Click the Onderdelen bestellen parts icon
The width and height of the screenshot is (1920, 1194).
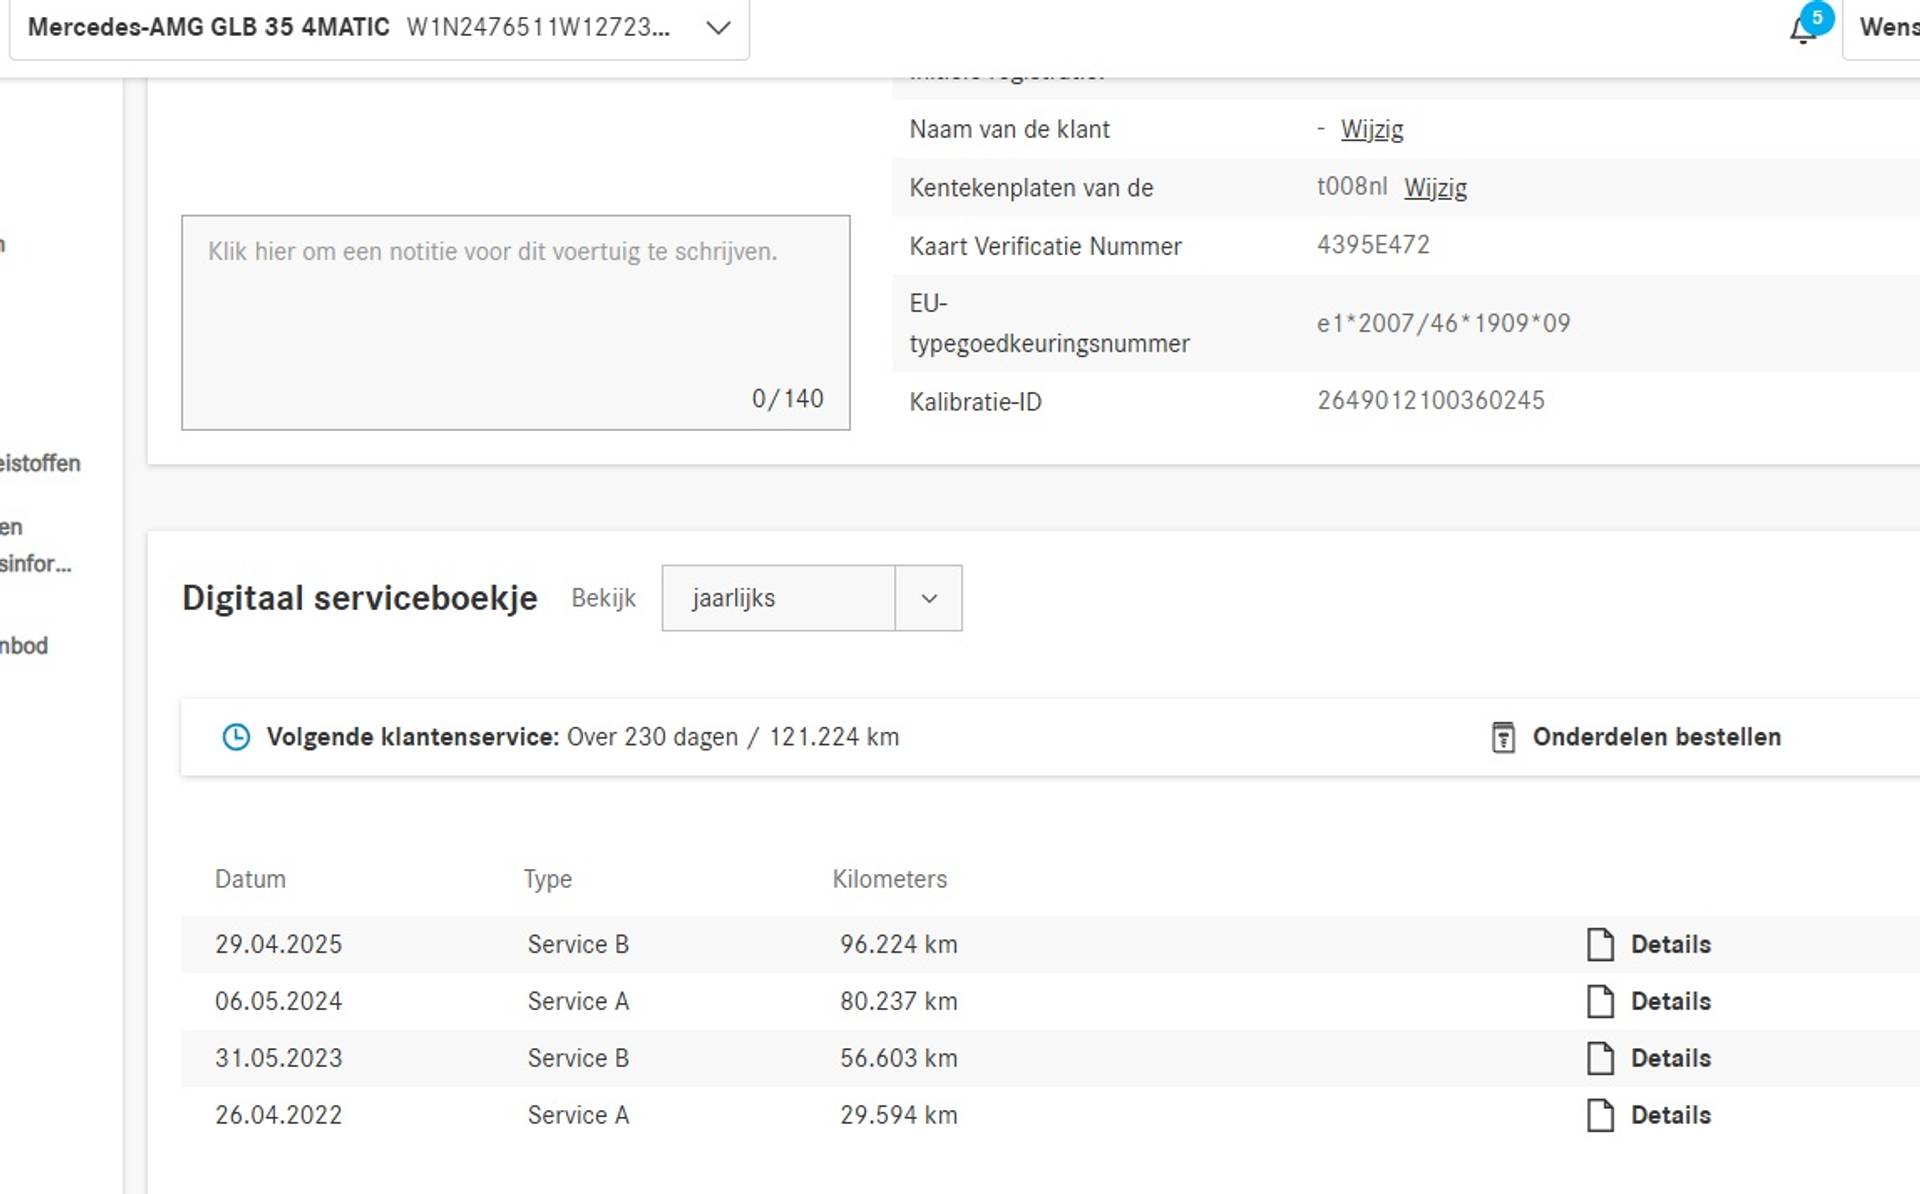click(x=1503, y=737)
